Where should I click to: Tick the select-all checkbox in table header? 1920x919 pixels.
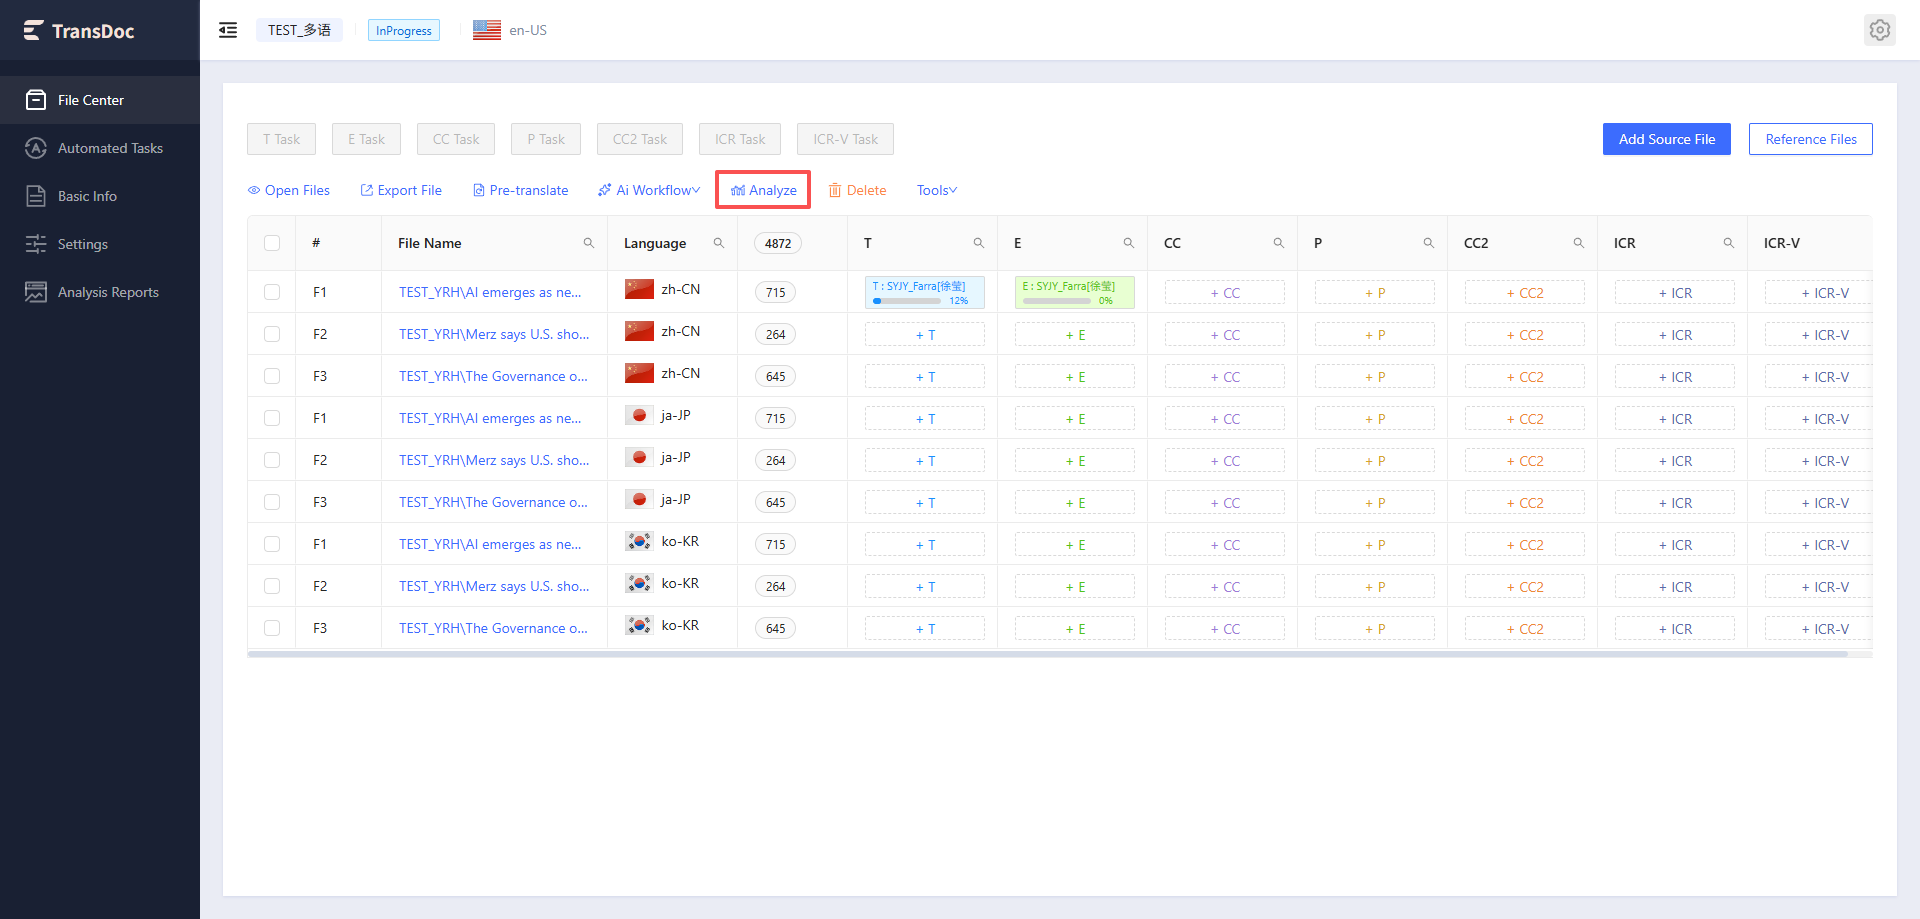[272, 243]
